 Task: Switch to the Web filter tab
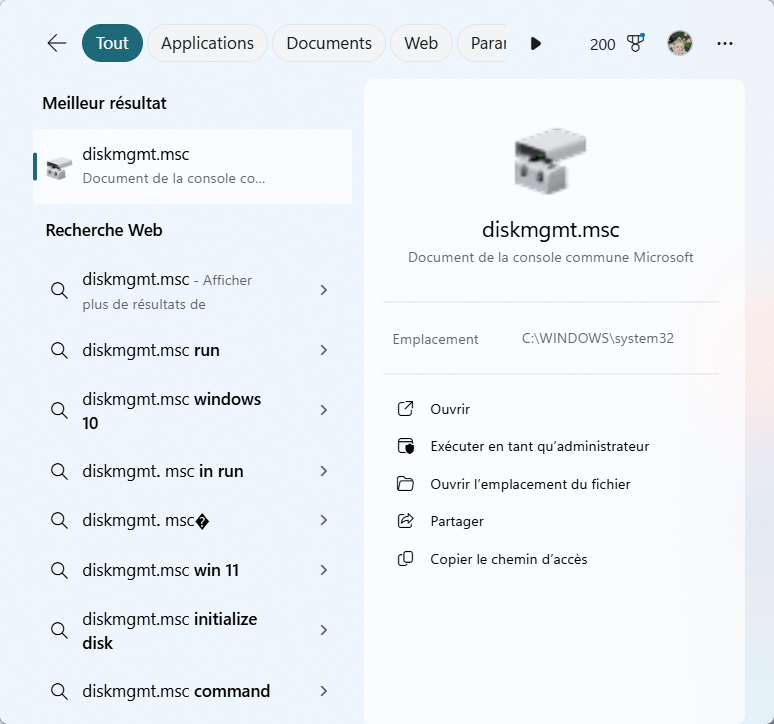click(x=421, y=43)
